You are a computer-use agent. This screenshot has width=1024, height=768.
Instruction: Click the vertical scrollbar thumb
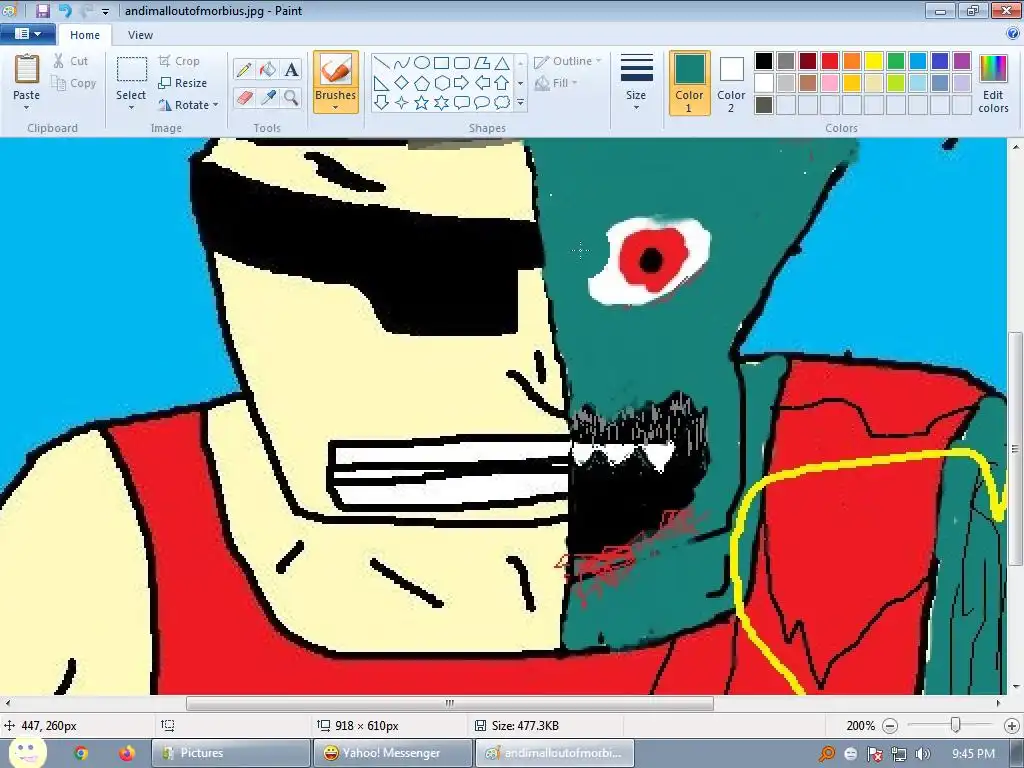point(1016,449)
